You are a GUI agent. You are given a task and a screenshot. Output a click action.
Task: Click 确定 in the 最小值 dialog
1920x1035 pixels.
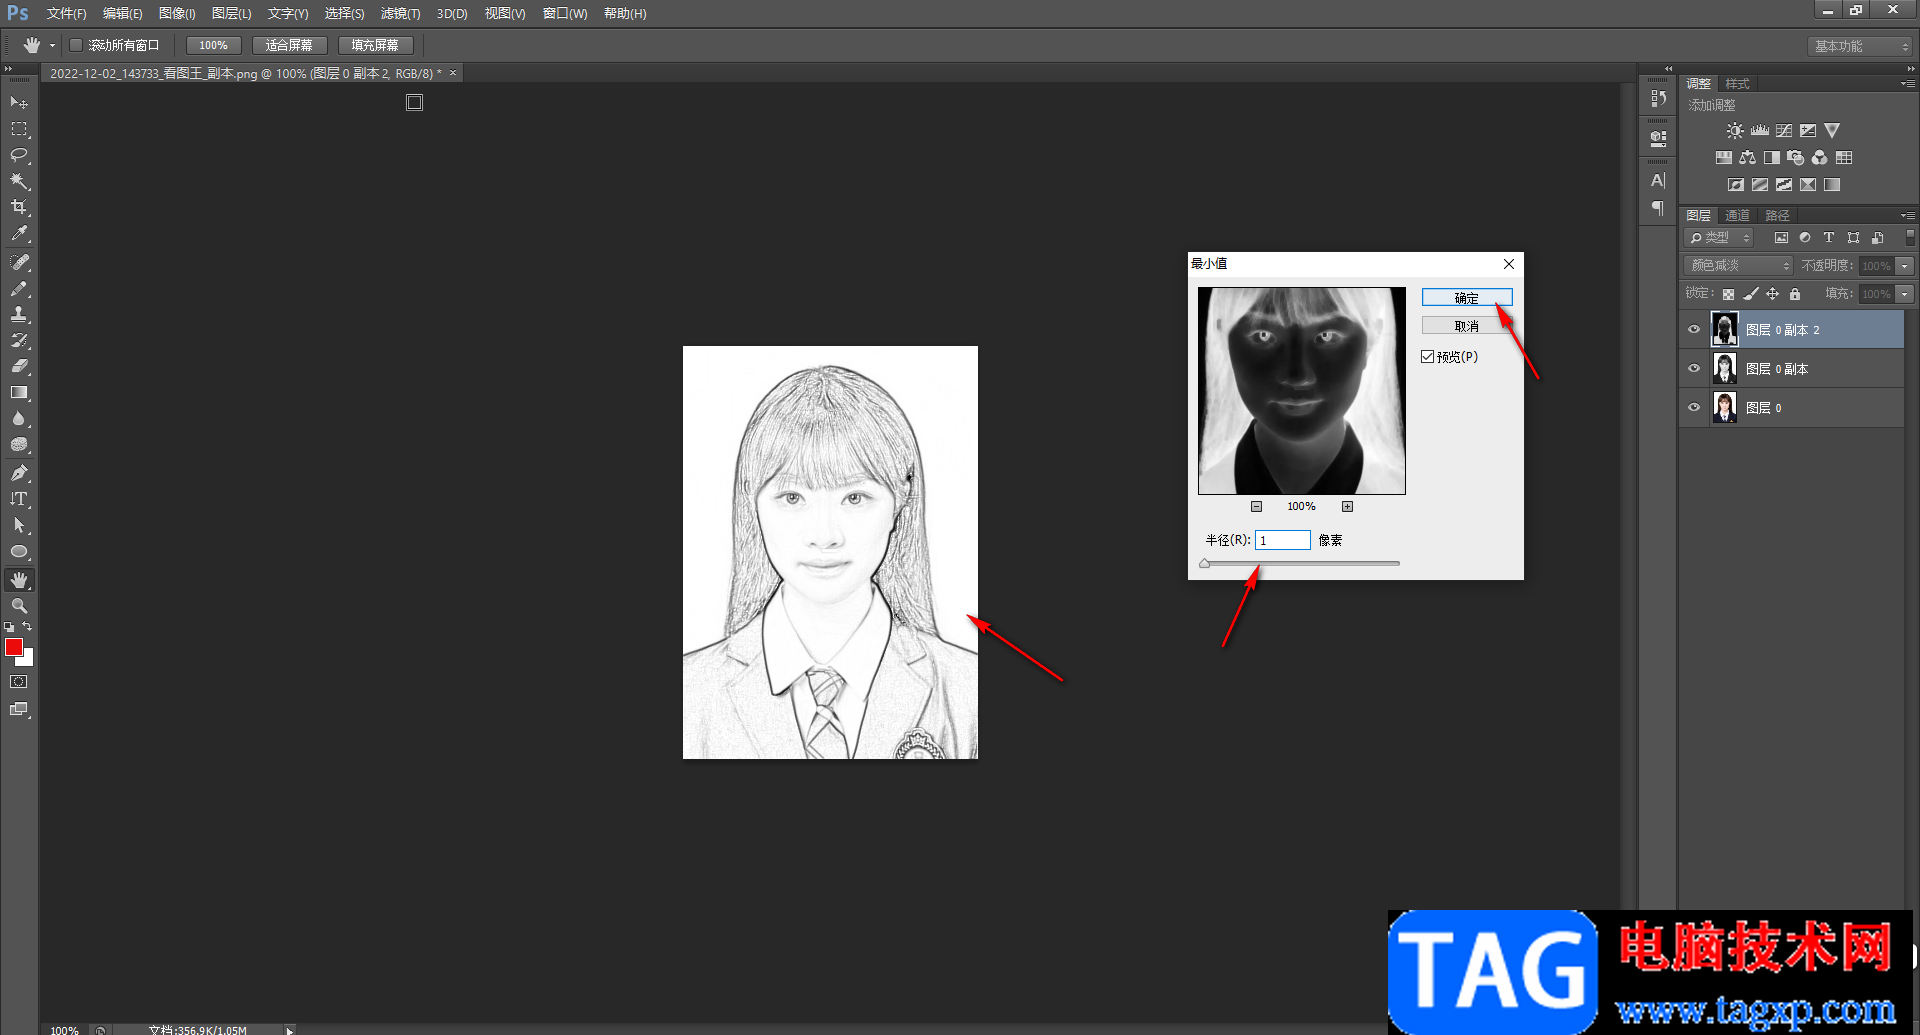(1467, 298)
